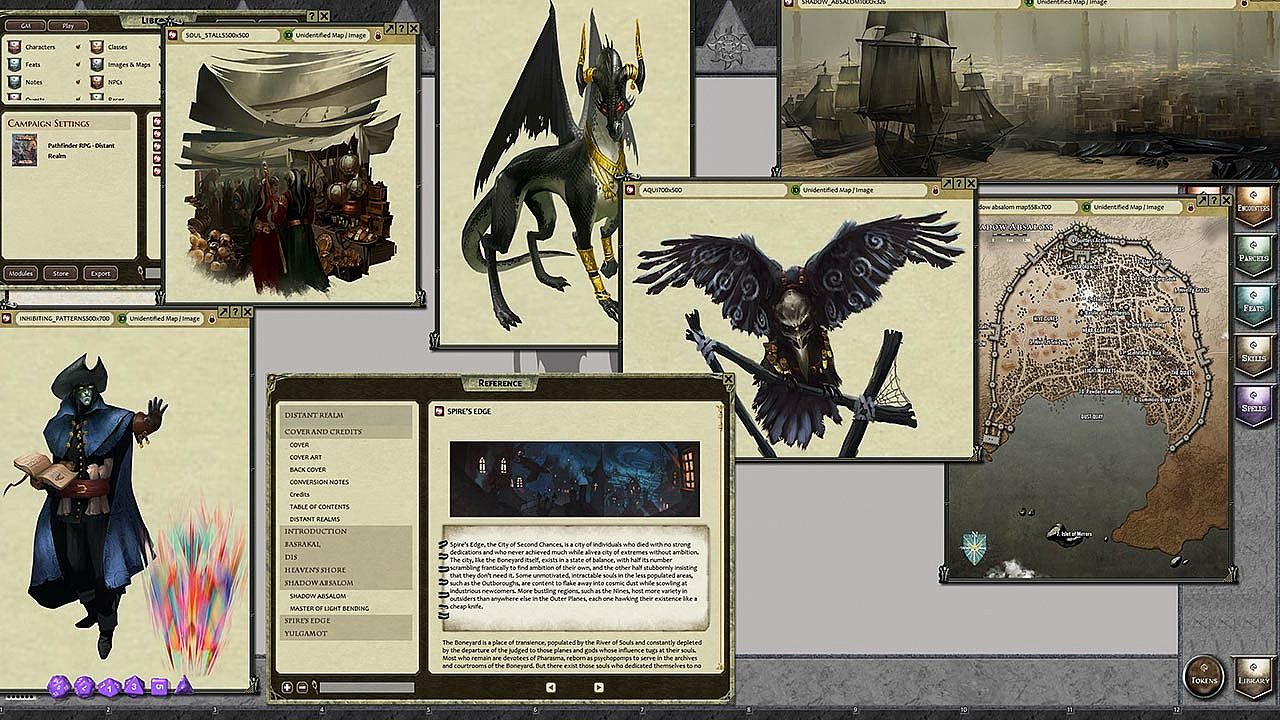
Task: Click the NPCs shield icon in Library
Action: click(x=97, y=82)
